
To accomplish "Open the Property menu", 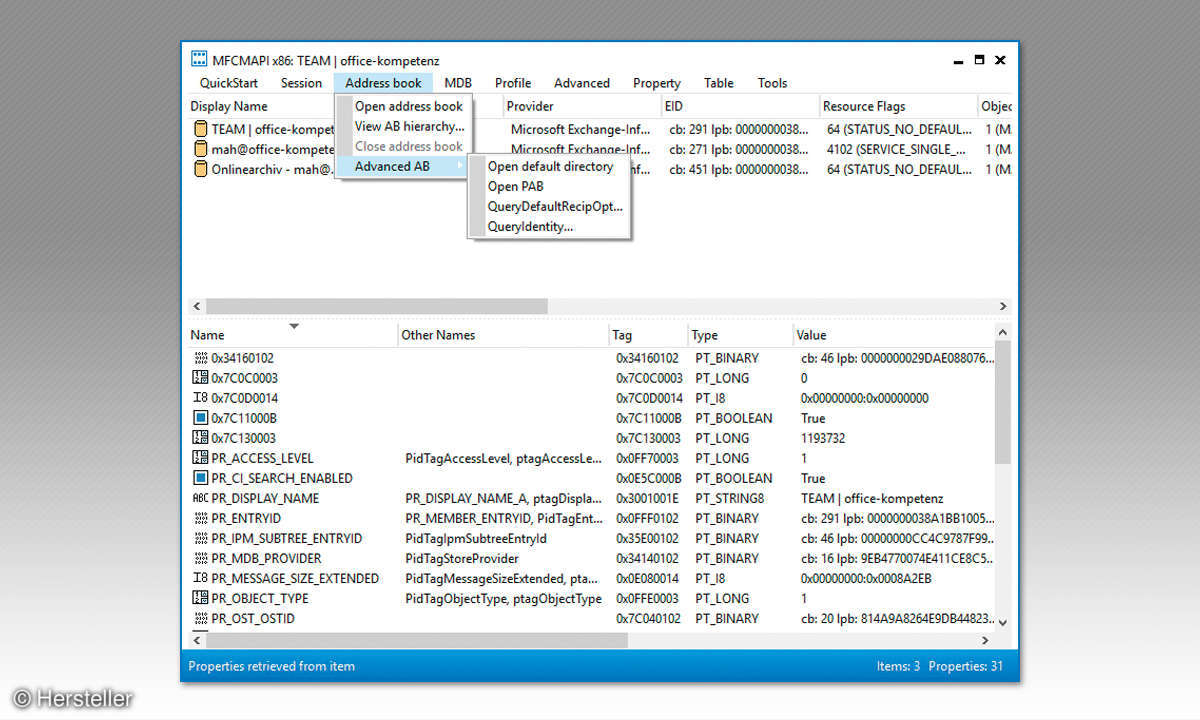I will (x=657, y=83).
